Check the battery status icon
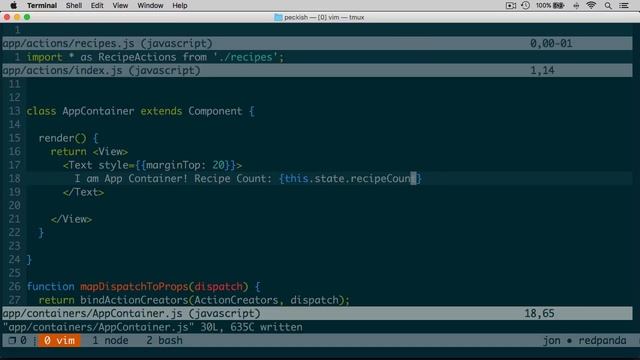 [559, 5]
